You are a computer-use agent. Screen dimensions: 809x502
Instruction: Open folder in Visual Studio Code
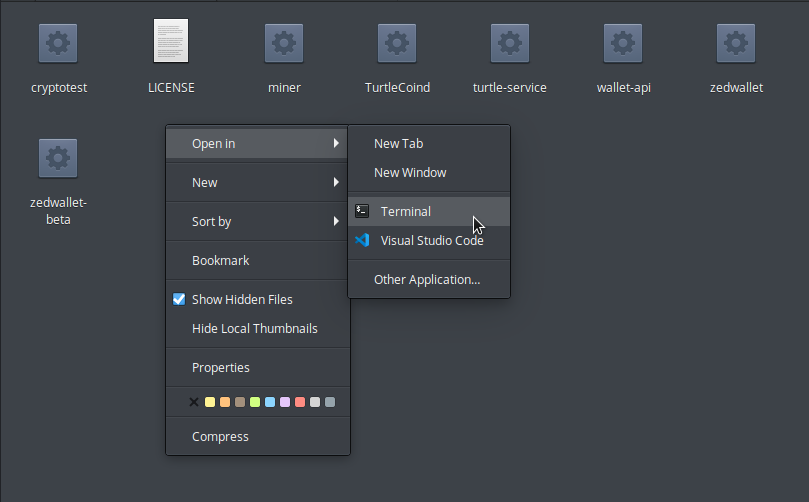(x=429, y=240)
